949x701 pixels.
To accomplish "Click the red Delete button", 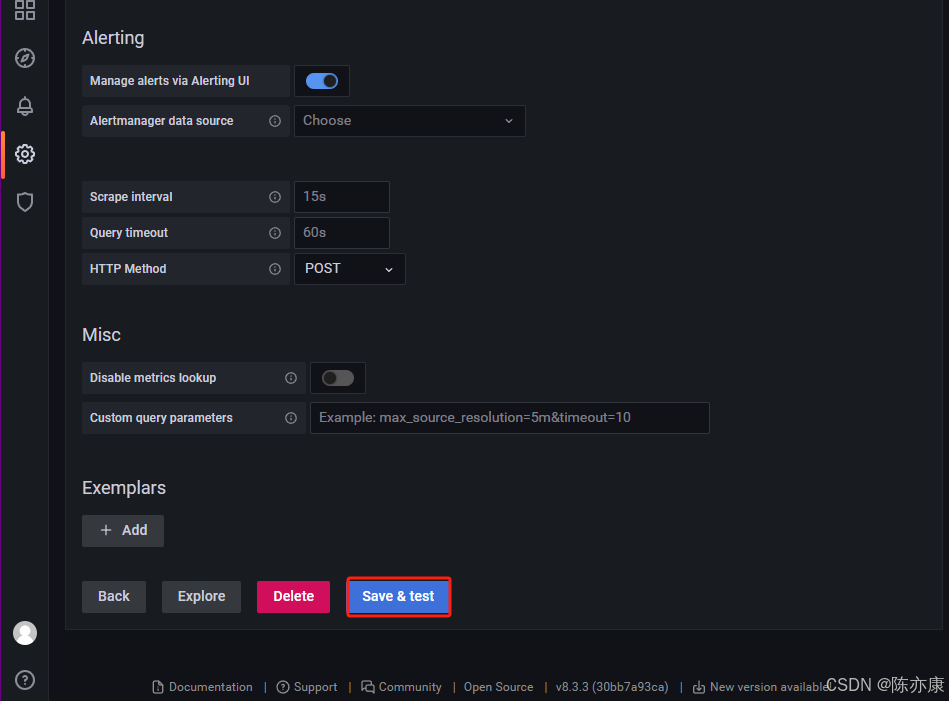I will pos(294,597).
